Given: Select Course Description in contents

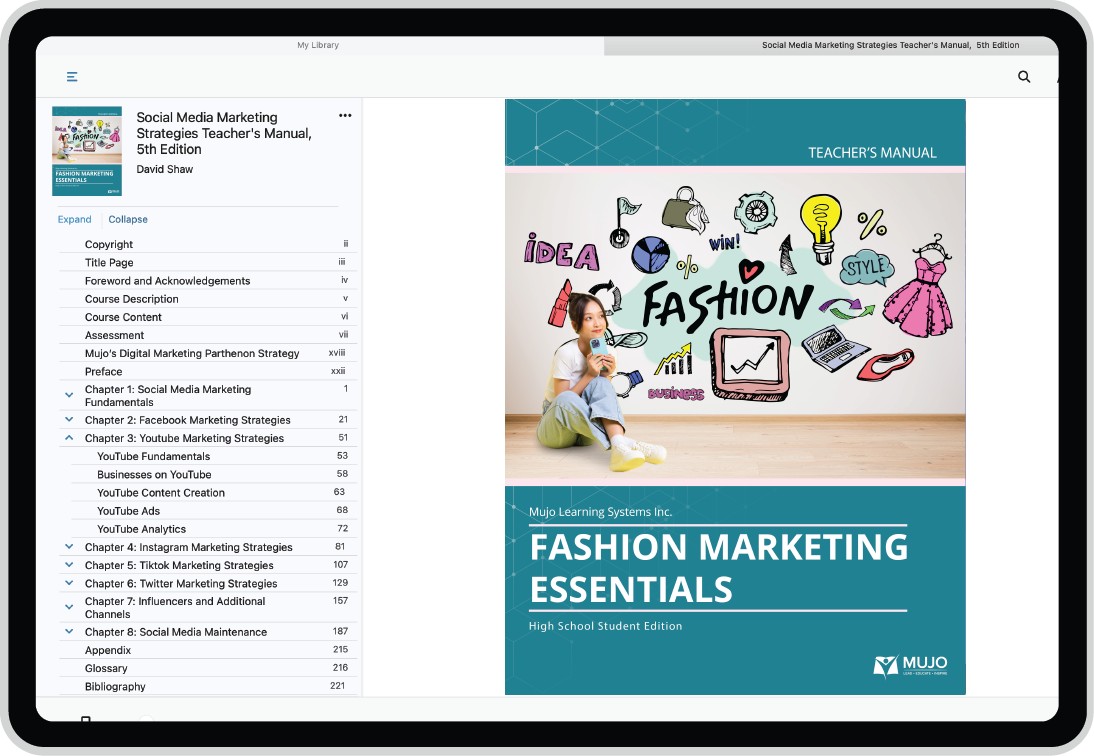Looking at the screenshot, I should coord(132,298).
